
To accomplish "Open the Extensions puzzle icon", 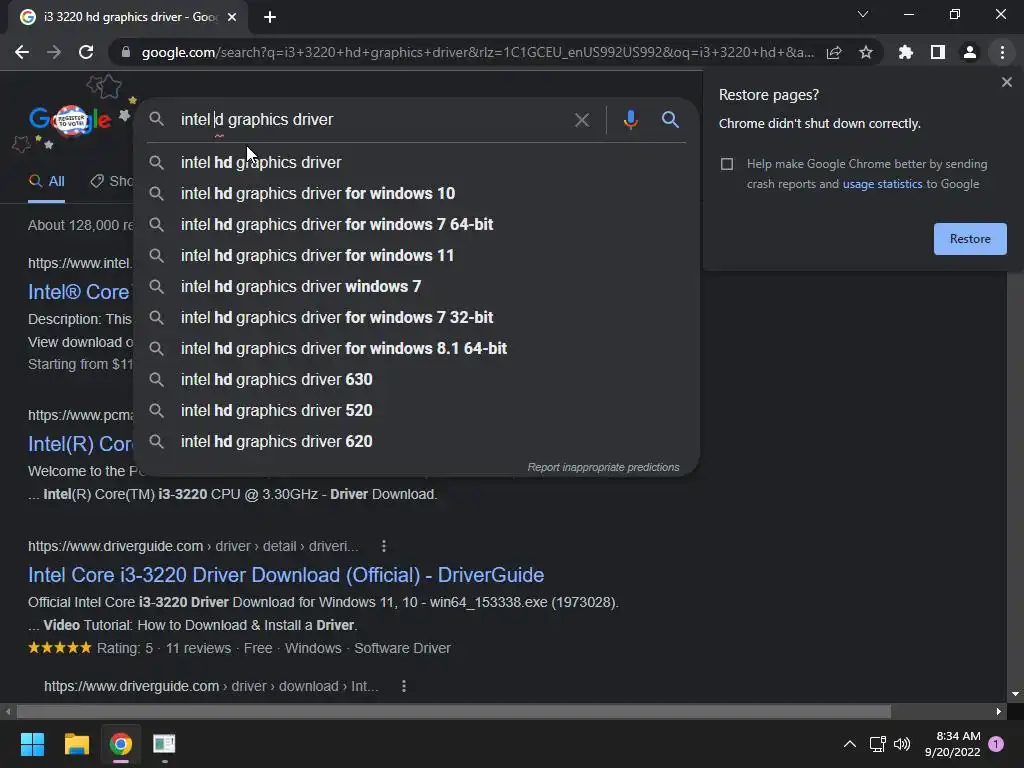I will tap(906, 52).
